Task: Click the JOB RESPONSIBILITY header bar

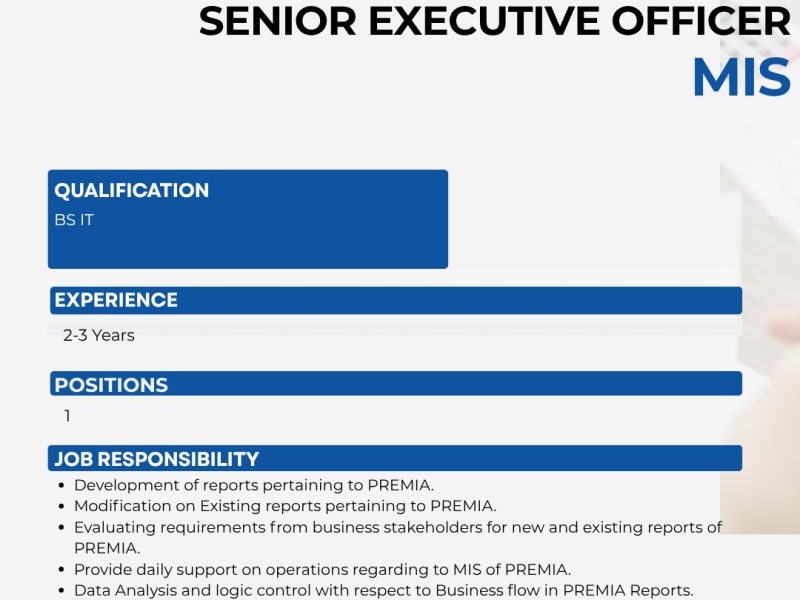Action: pos(396,459)
